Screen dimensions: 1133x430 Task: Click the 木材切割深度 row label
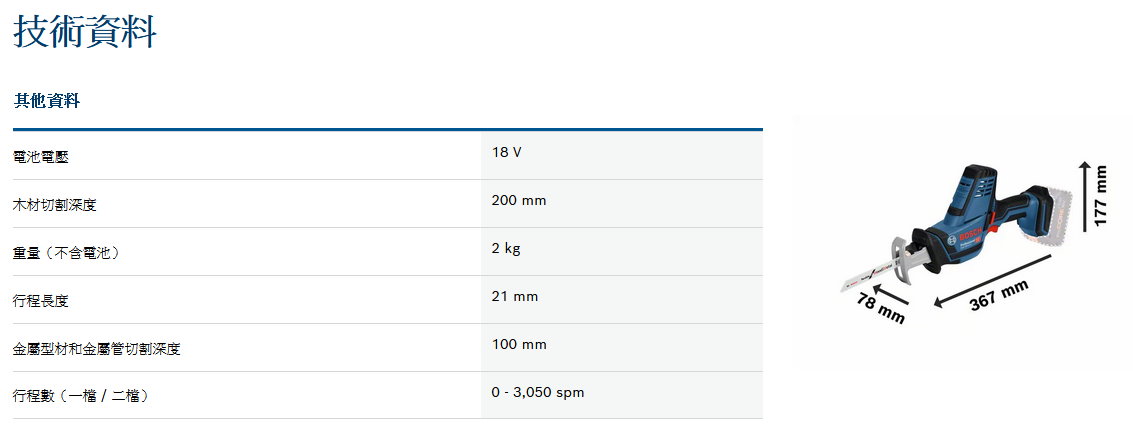[55, 205]
